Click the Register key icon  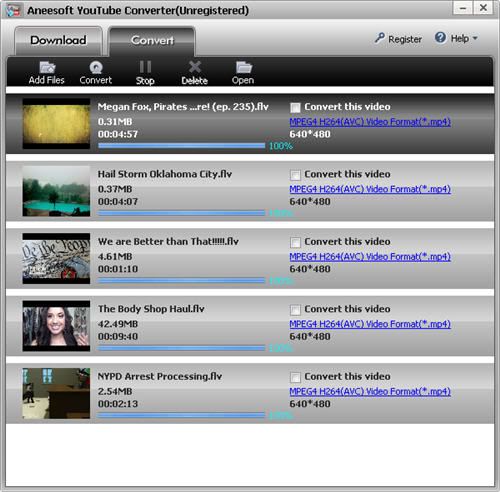[379, 38]
